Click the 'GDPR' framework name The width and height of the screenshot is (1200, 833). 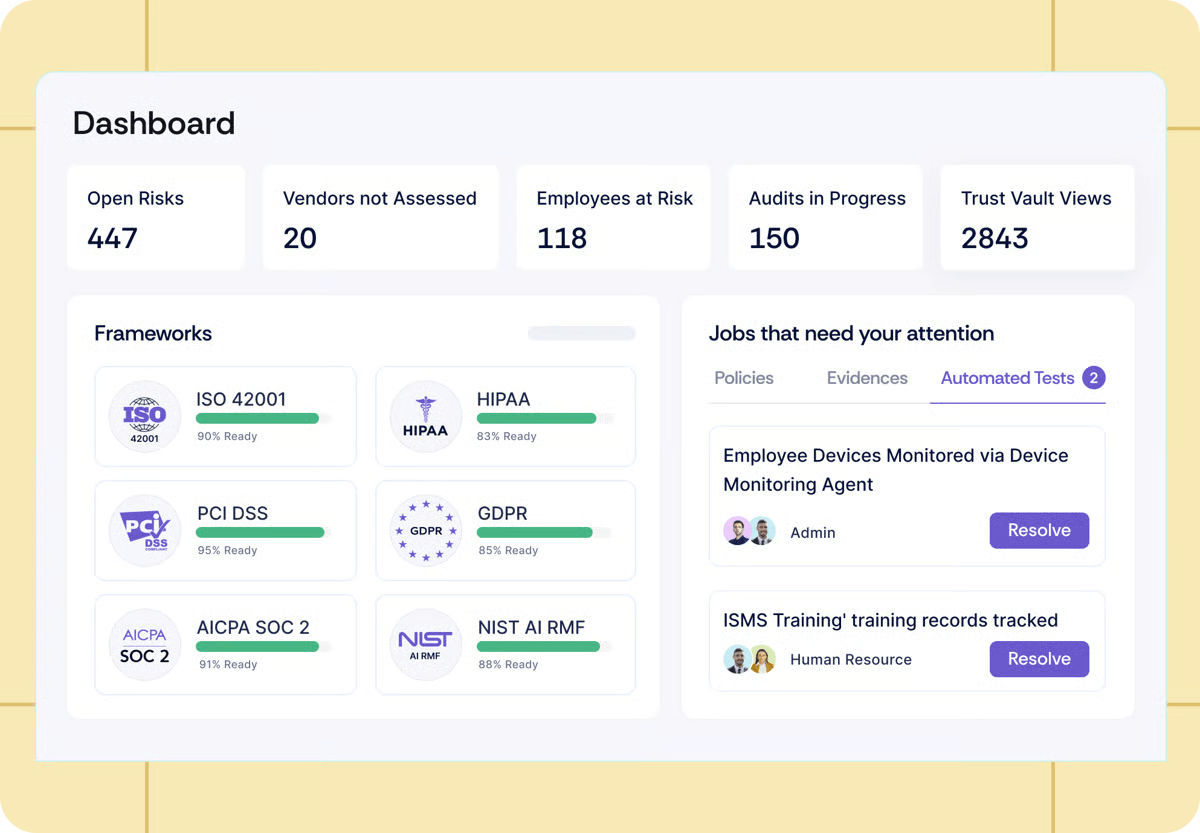[x=502, y=513]
